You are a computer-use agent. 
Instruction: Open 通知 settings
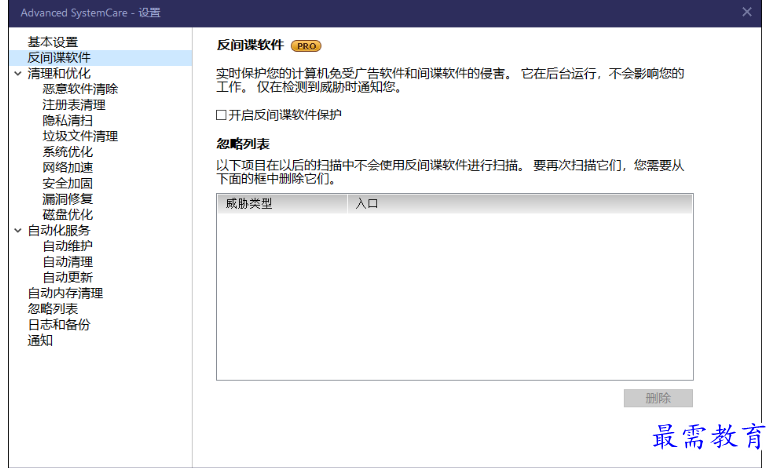click(40, 341)
